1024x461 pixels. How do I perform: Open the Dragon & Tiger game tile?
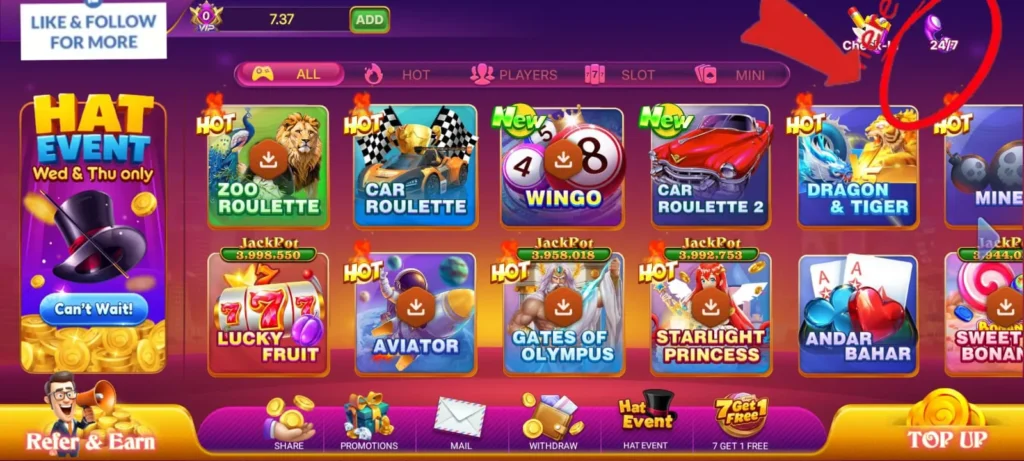tap(857, 166)
